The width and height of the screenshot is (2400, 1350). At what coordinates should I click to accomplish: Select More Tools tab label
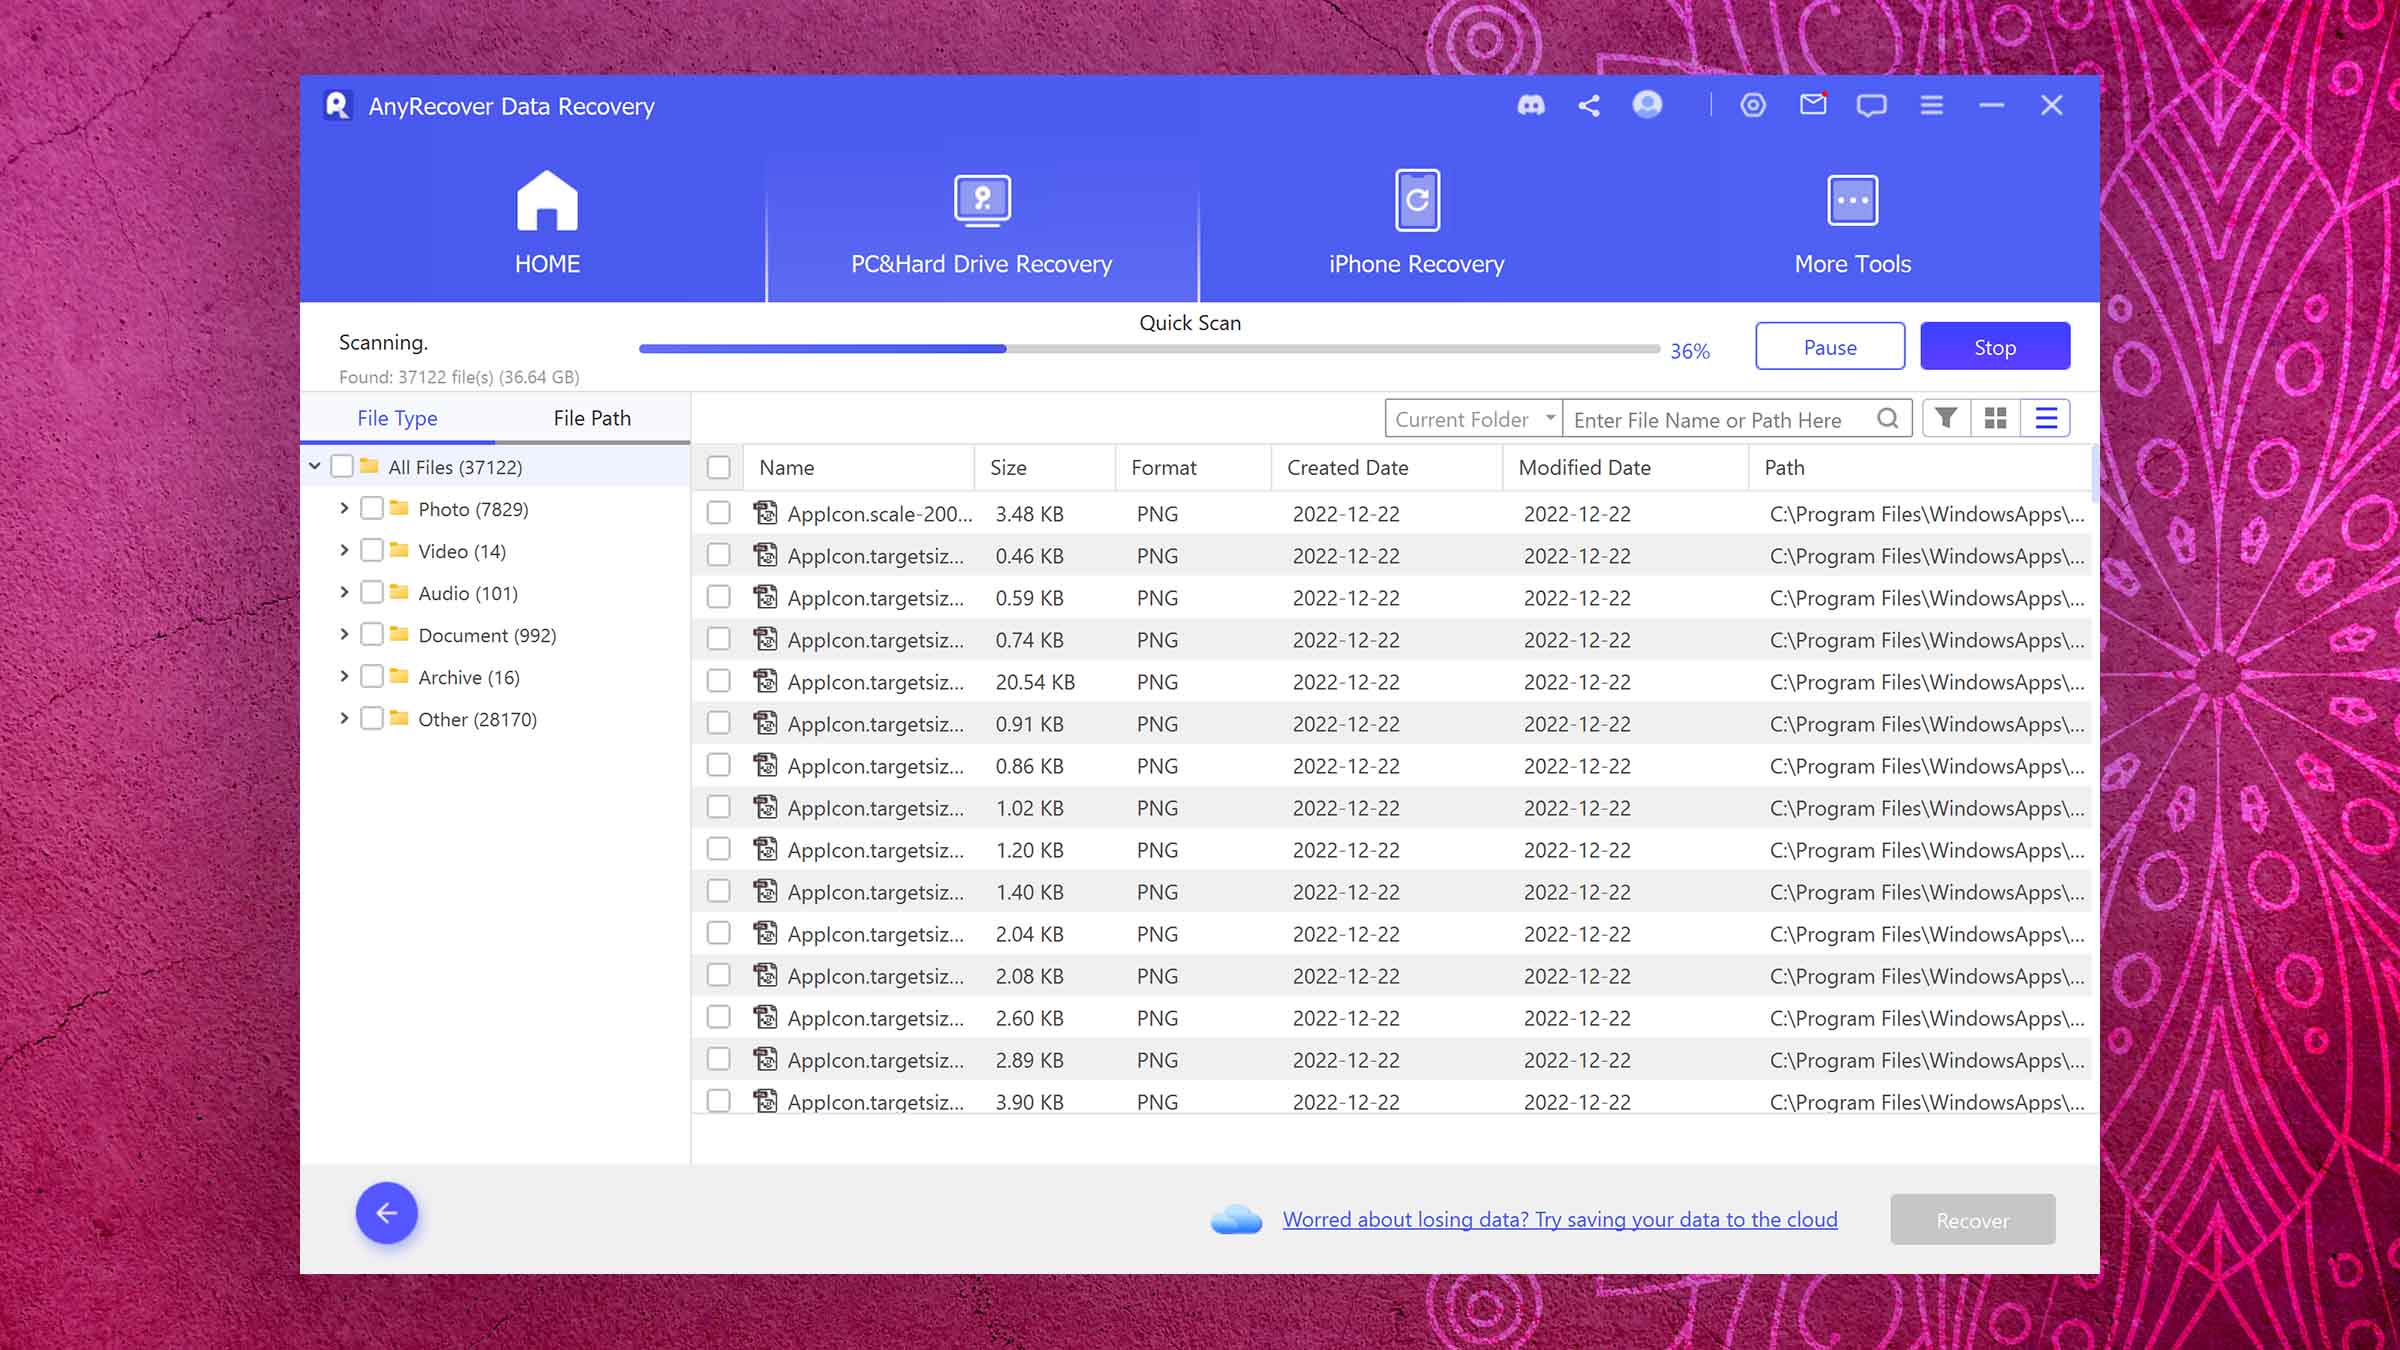(x=1852, y=264)
